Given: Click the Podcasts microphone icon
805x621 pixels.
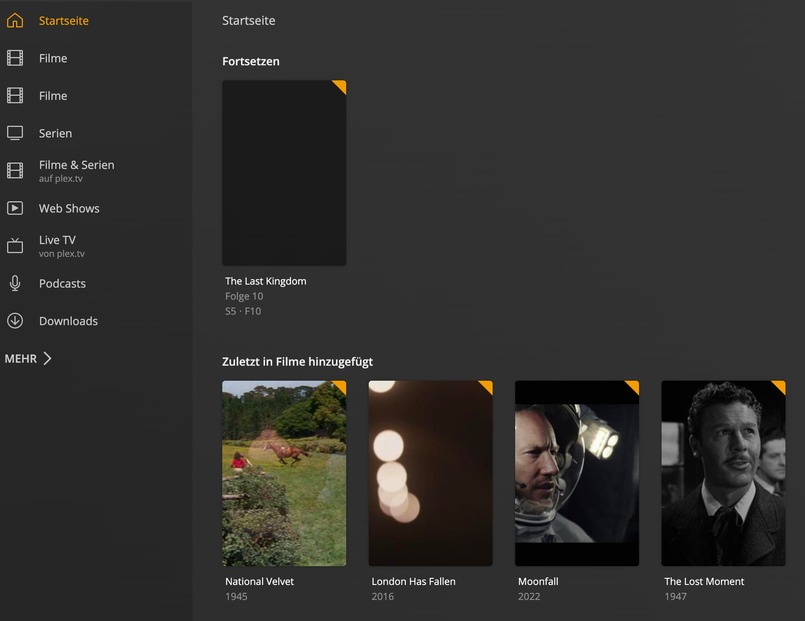Looking at the screenshot, I should (x=15, y=283).
